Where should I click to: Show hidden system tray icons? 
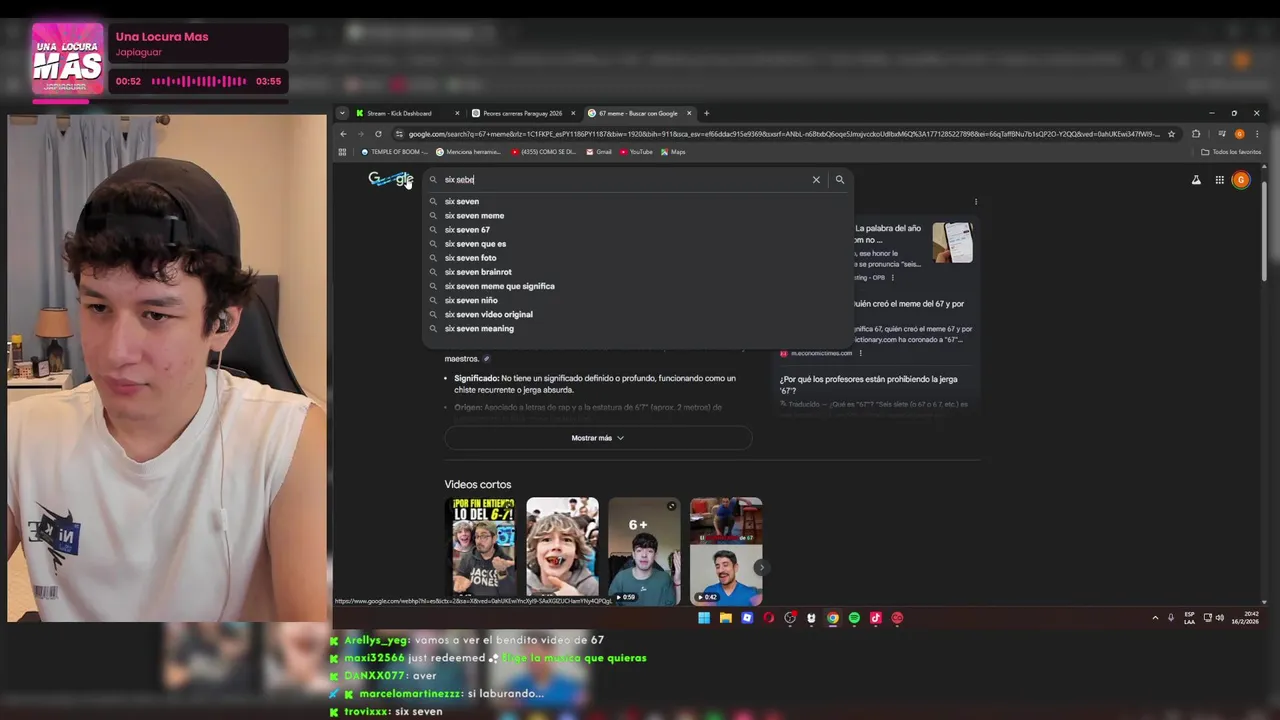click(x=1155, y=618)
